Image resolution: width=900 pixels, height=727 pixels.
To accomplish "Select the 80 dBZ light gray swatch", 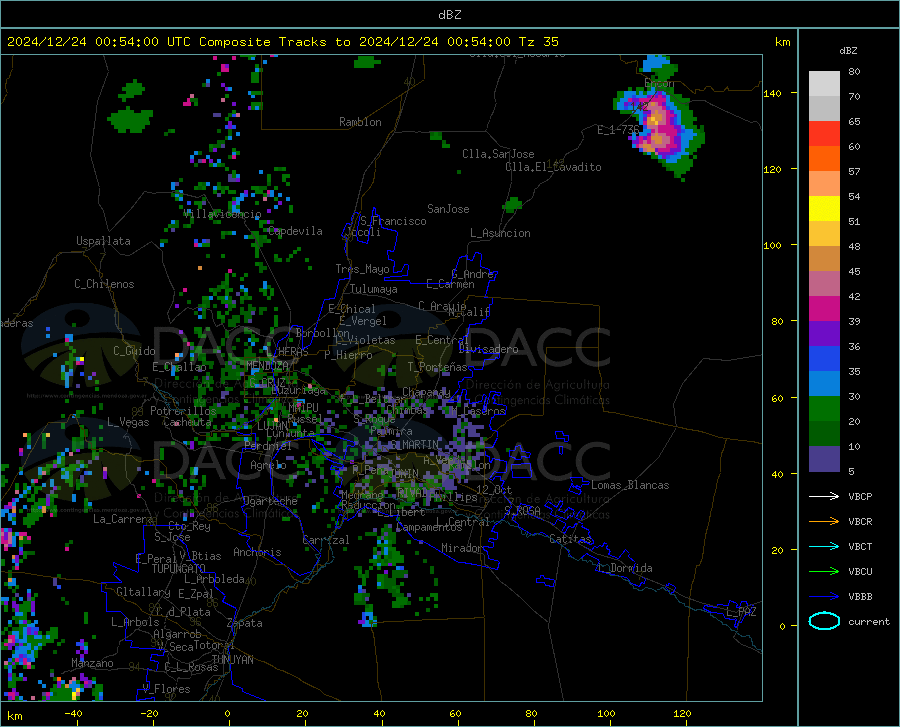I will 824,83.
